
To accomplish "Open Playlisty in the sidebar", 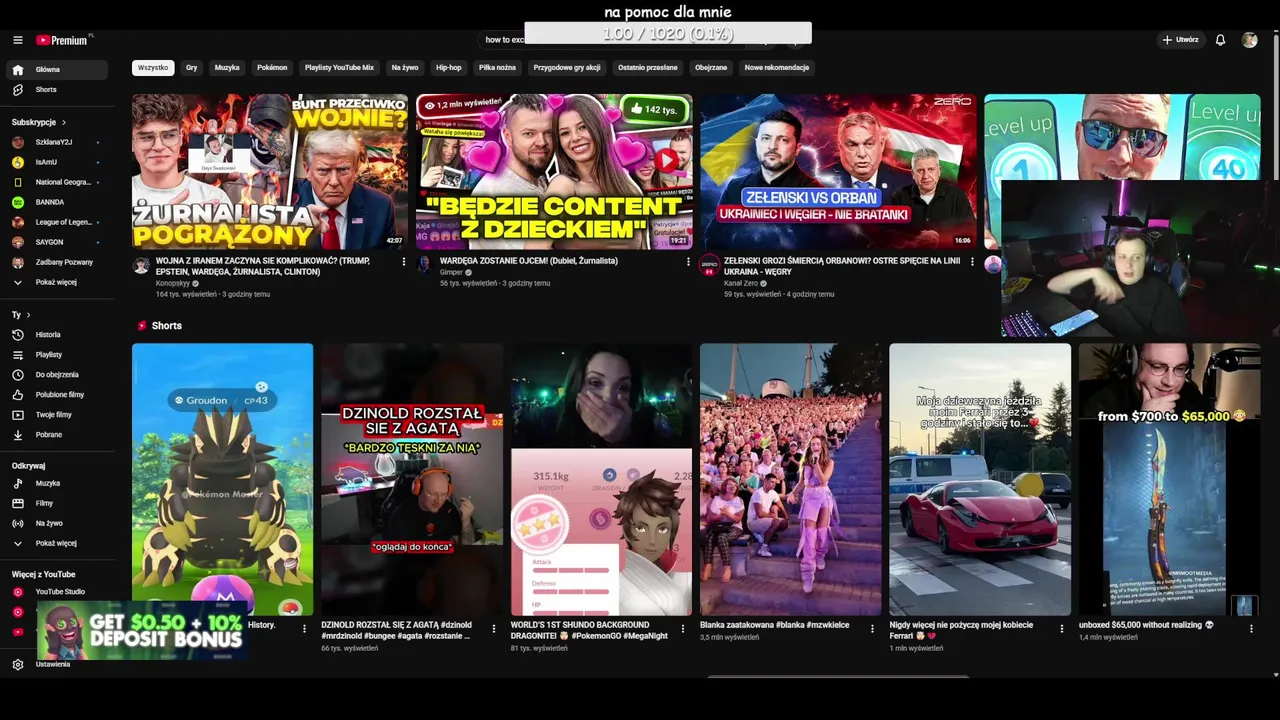I will click(56, 355).
